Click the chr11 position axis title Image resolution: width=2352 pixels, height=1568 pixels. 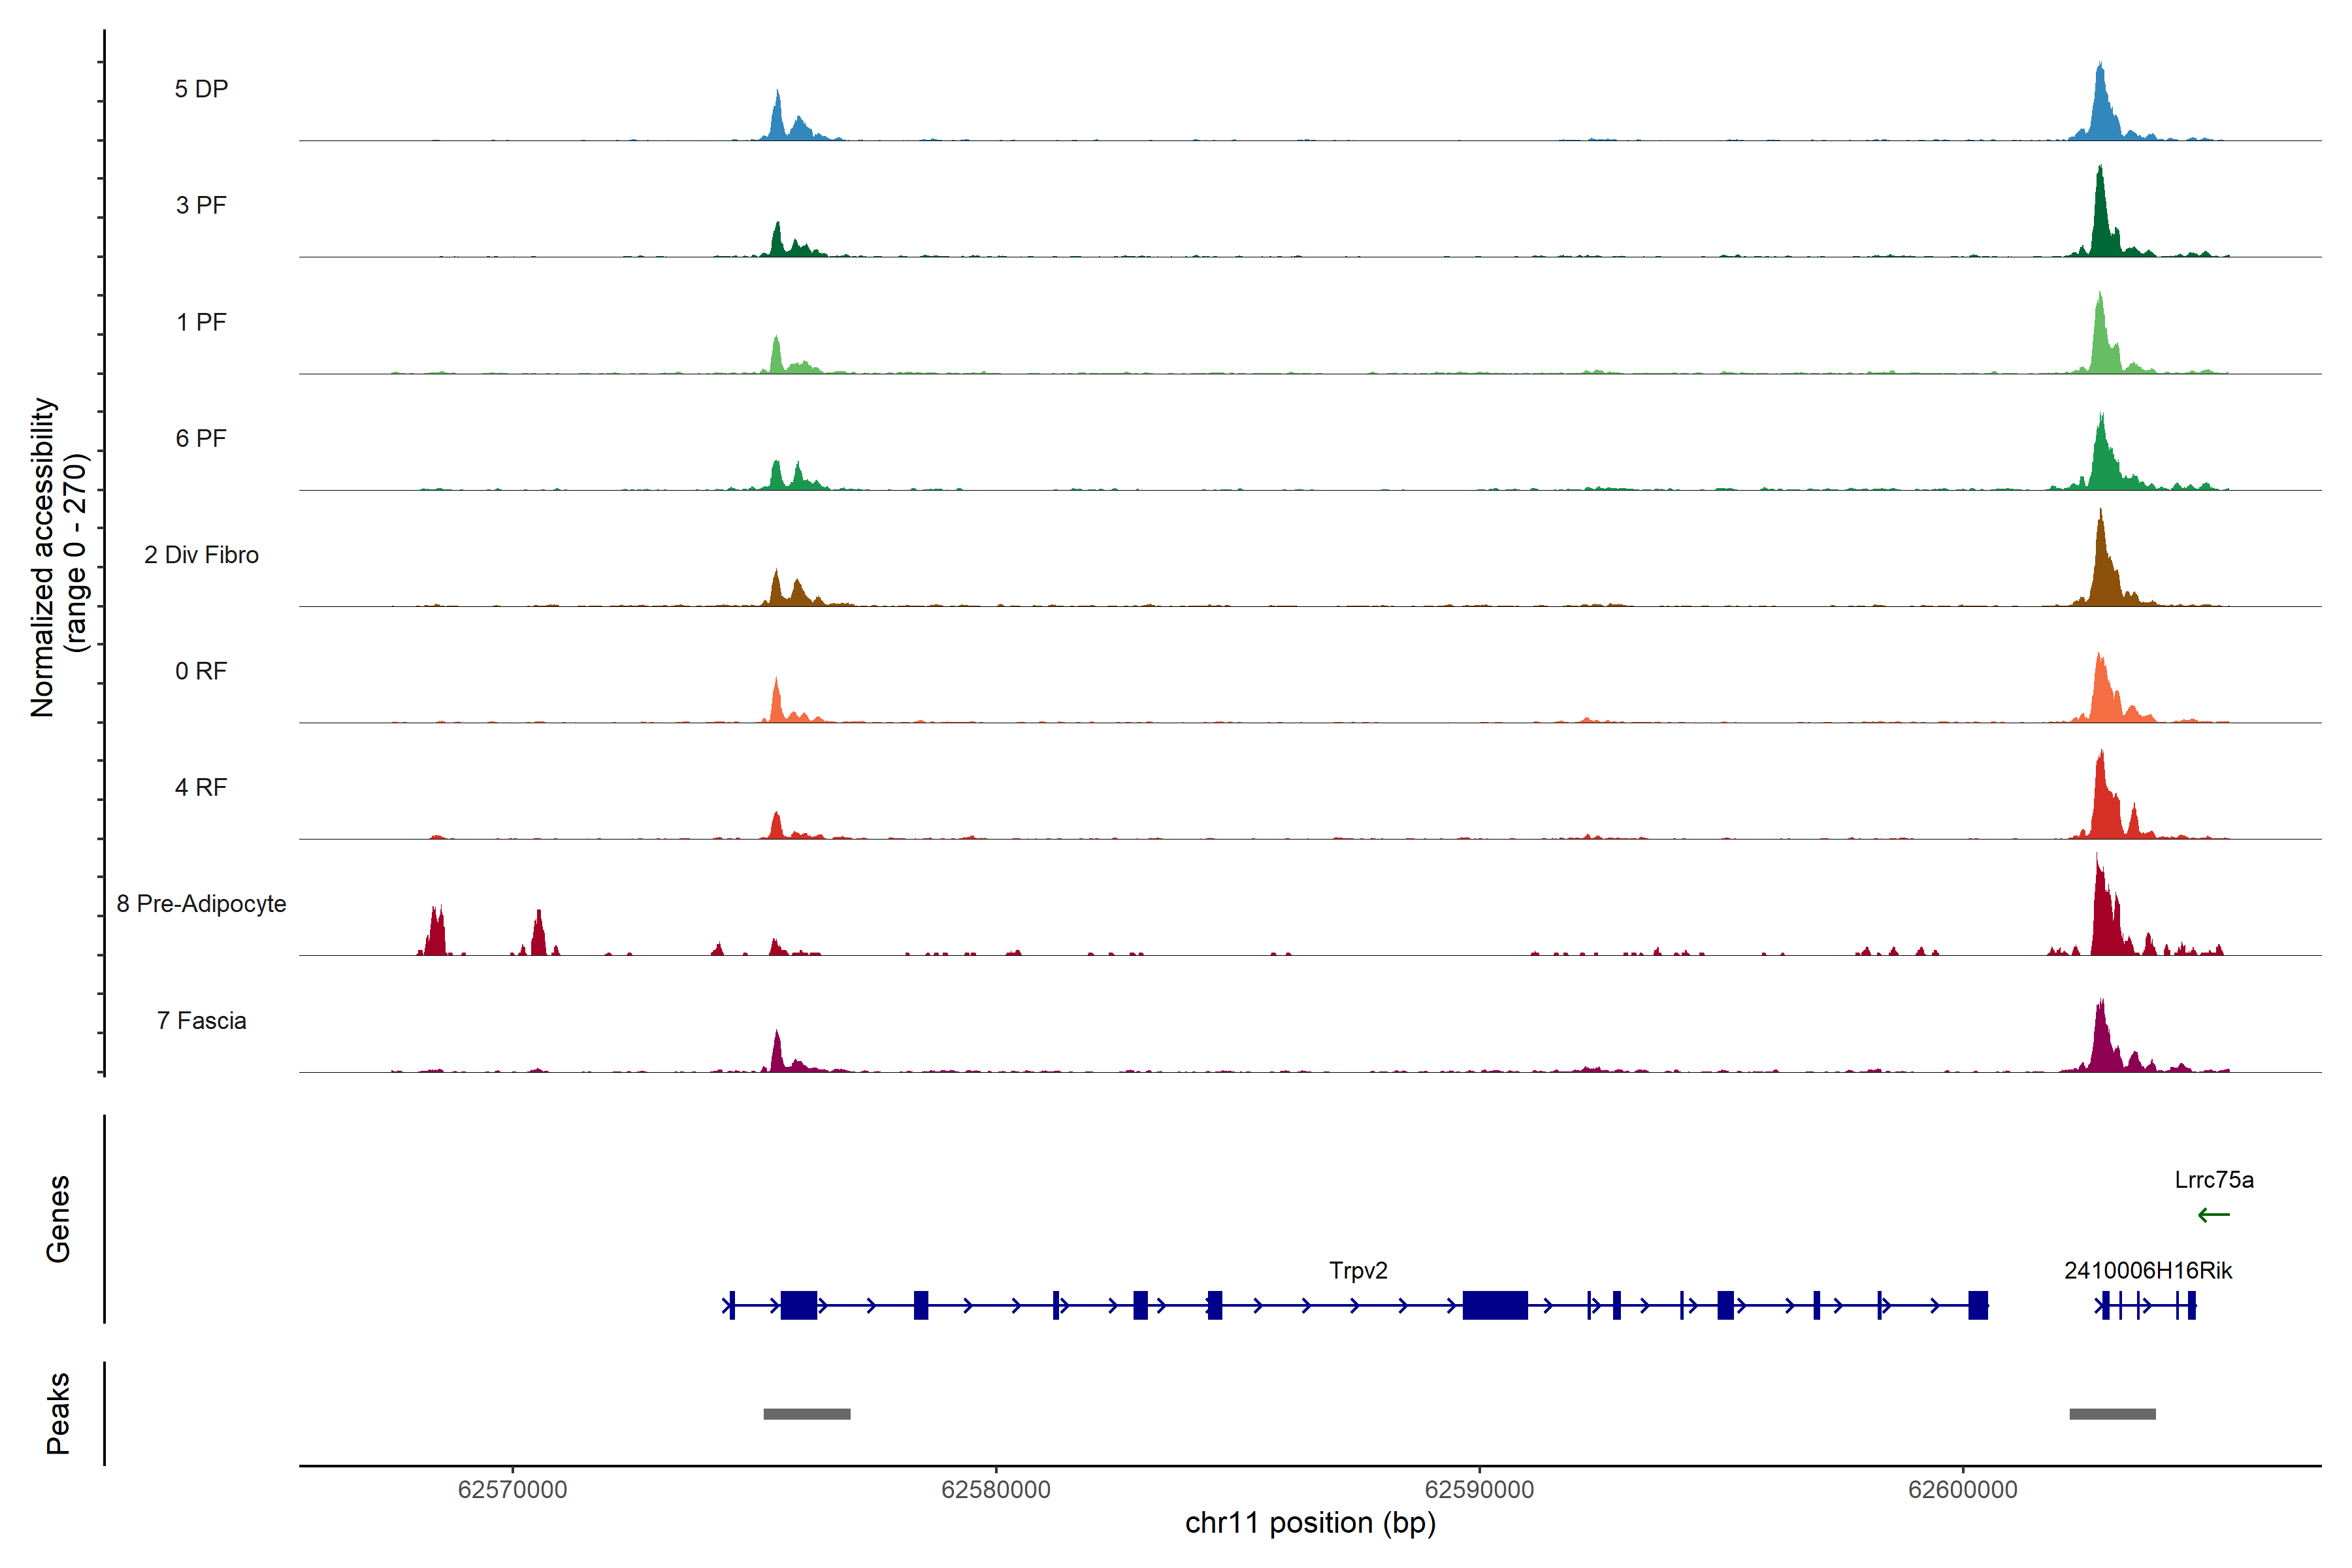coord(1310,1523)
